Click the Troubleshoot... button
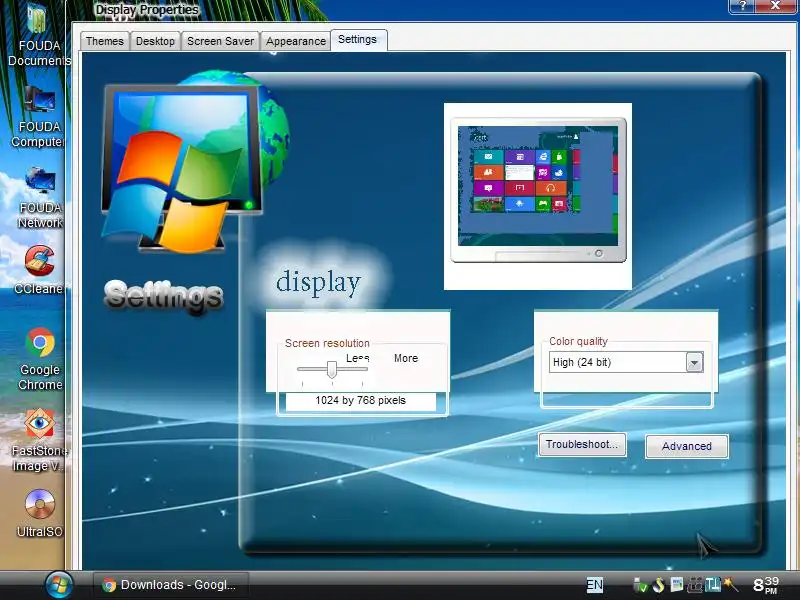Image resolution: width=800 pixels, height=600 pixels. [x=582, y=444]
